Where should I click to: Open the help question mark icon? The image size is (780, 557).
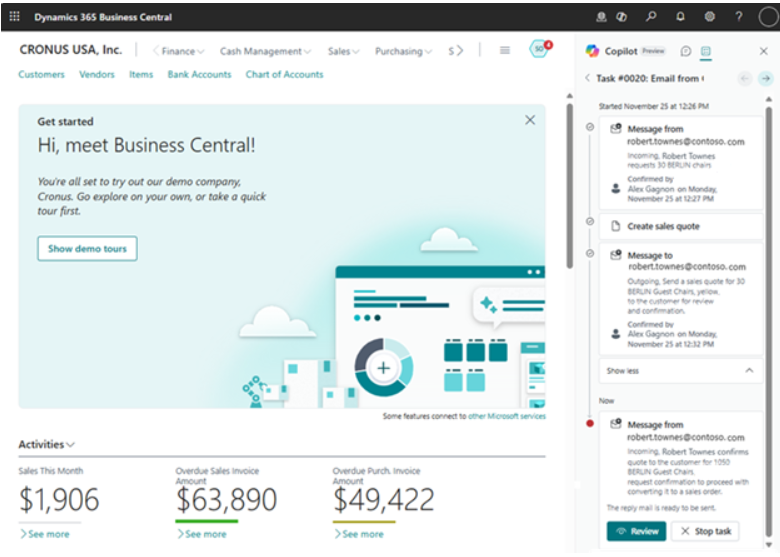pyautogui.click(x=739, y=16)
